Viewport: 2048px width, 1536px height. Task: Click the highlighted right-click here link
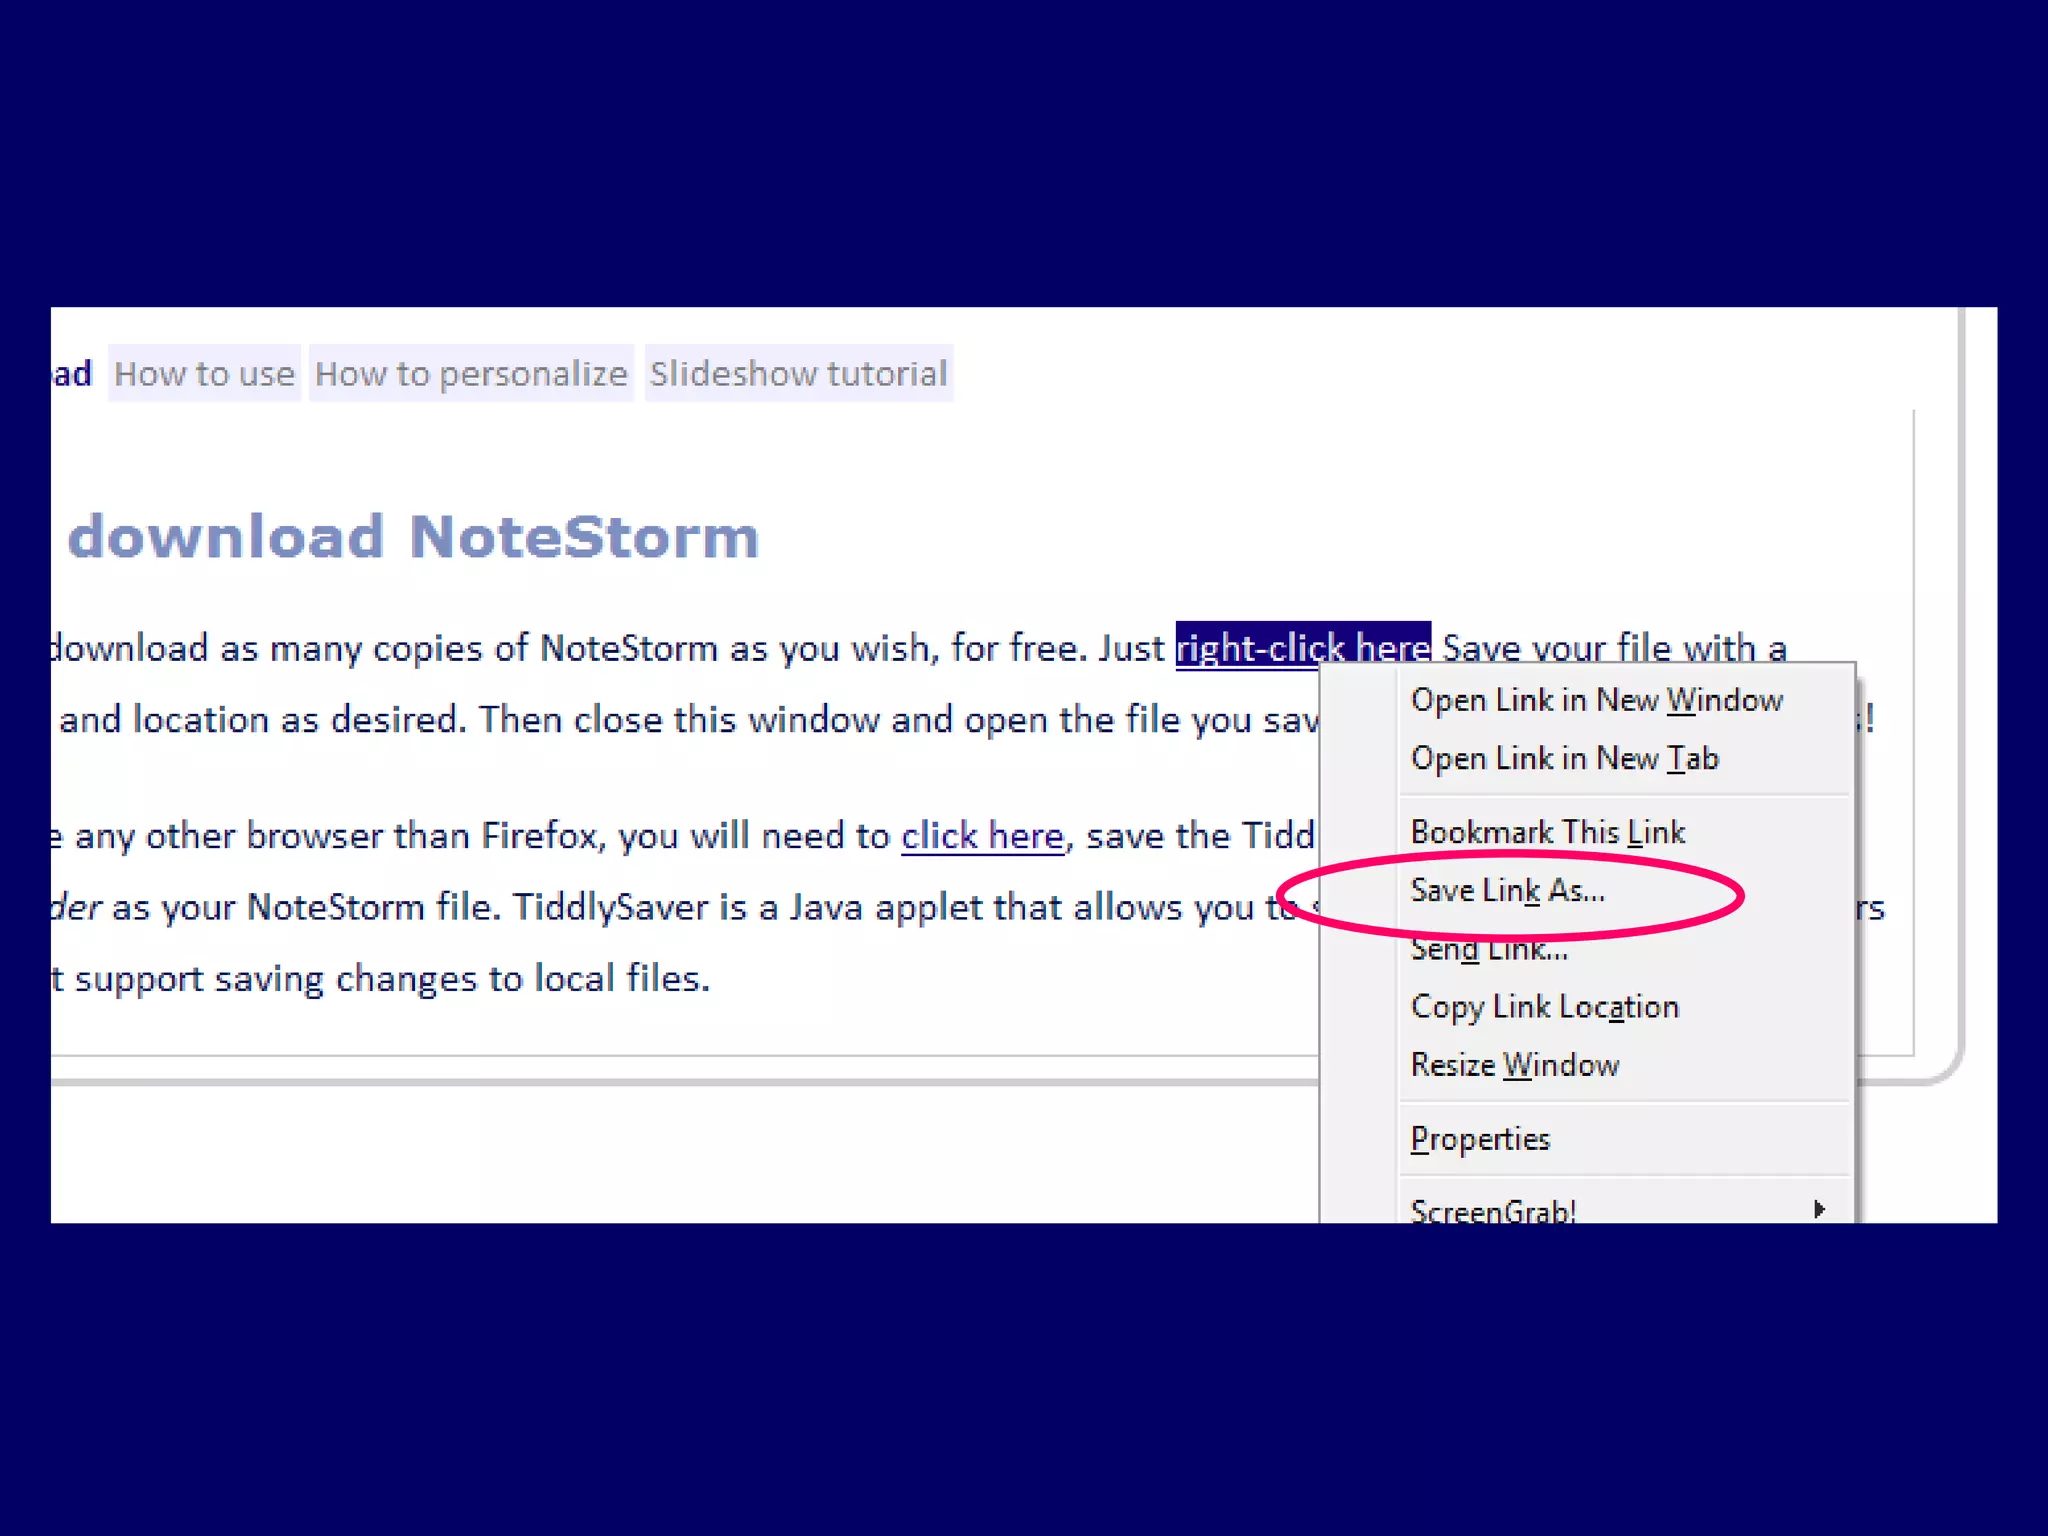coord(1302,647)
